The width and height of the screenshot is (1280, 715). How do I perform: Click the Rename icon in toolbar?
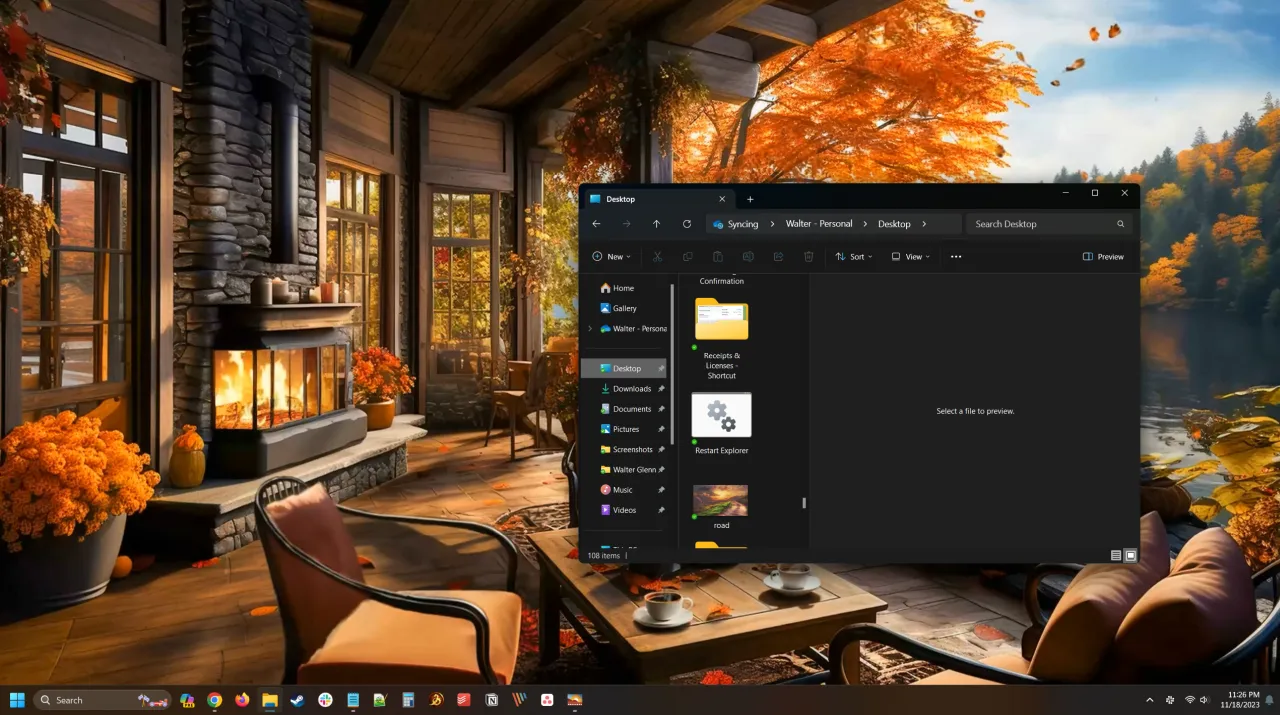tap(748, 257)
